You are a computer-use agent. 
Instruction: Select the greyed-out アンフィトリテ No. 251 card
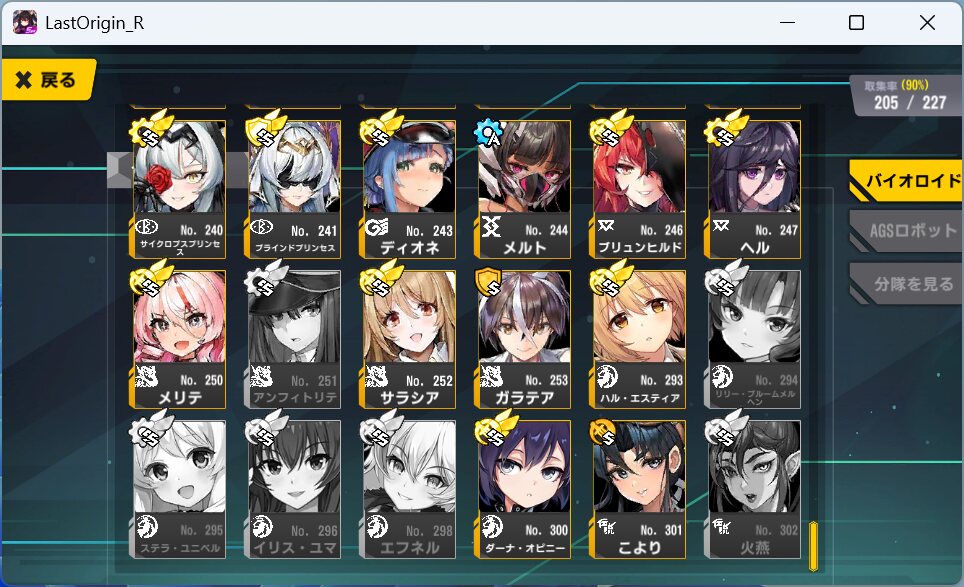click(294, 339)
